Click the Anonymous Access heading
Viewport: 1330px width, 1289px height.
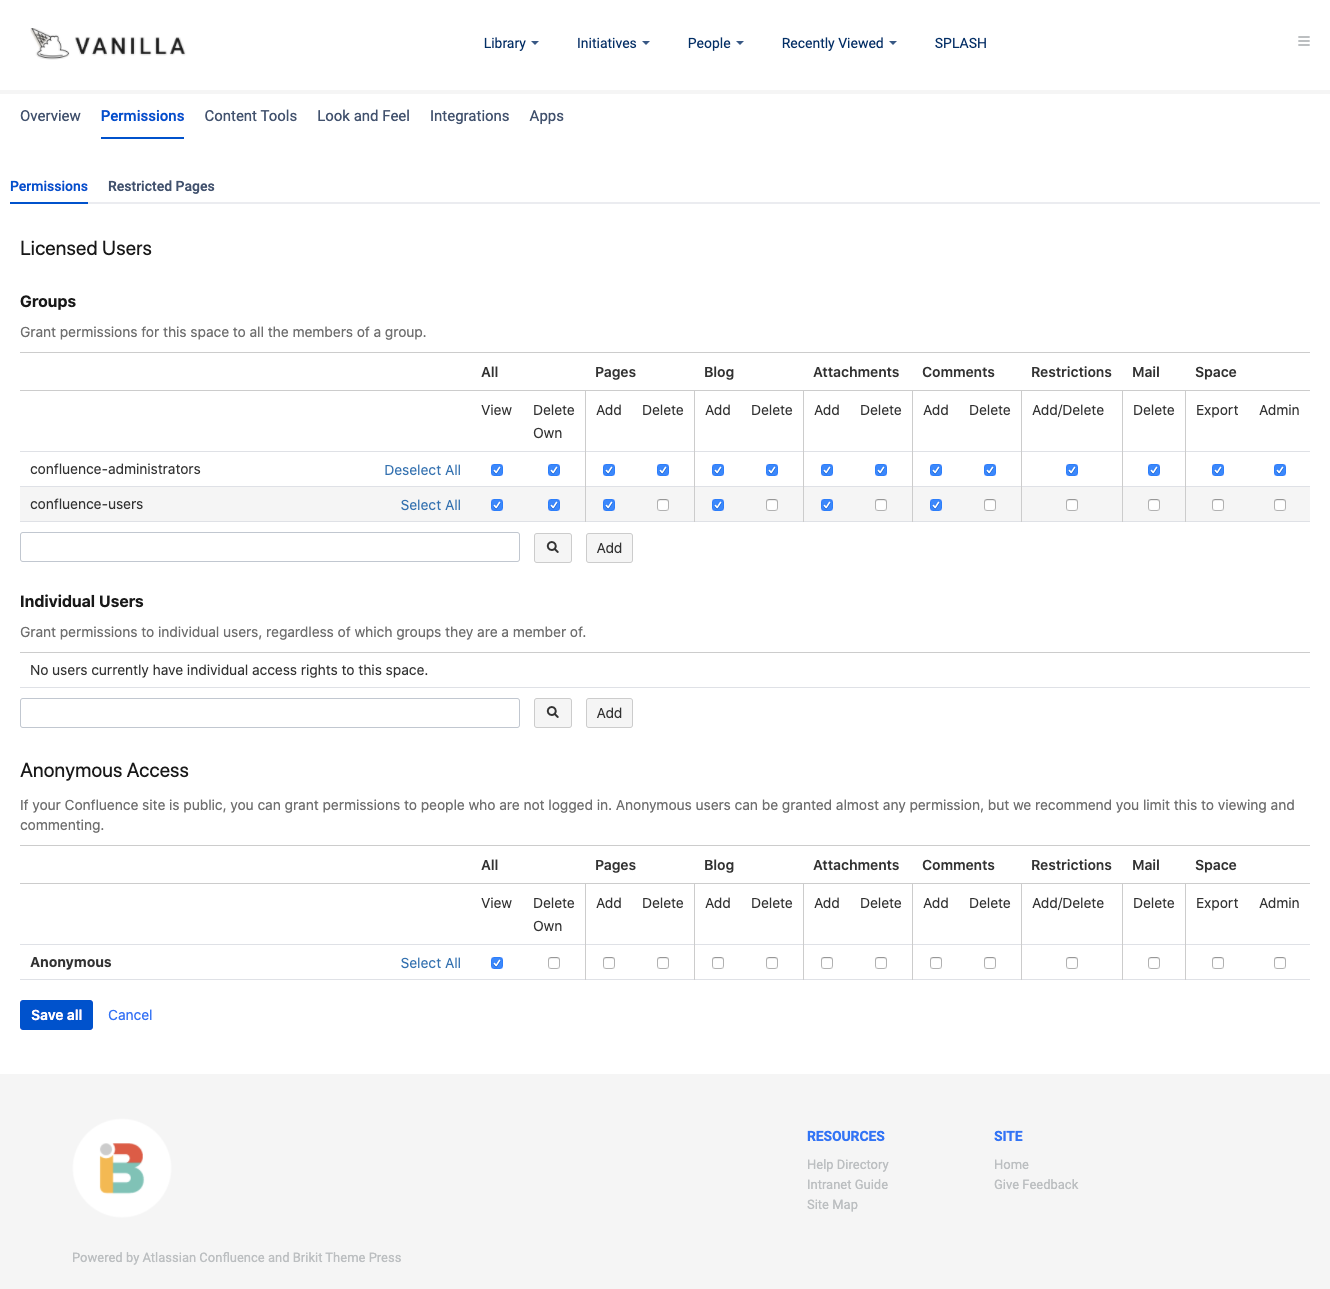pyautogui.click(x=104, y=770)
